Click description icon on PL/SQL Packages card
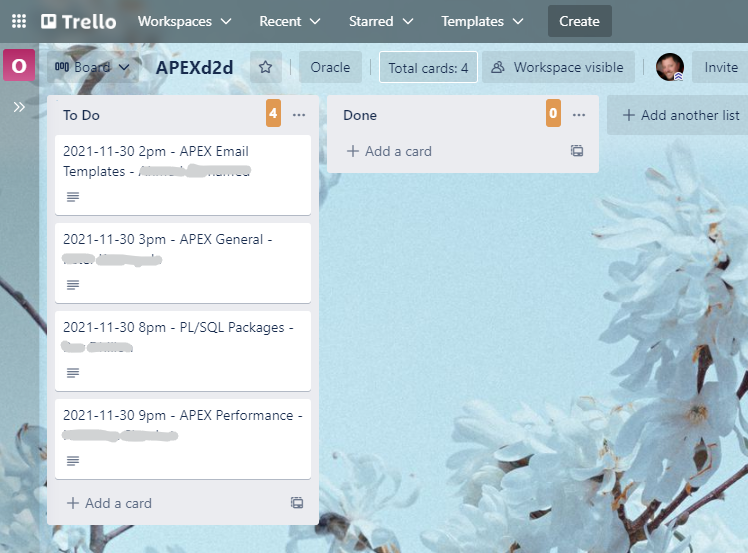Screen dimensions: 748x553 coord(73,373)
